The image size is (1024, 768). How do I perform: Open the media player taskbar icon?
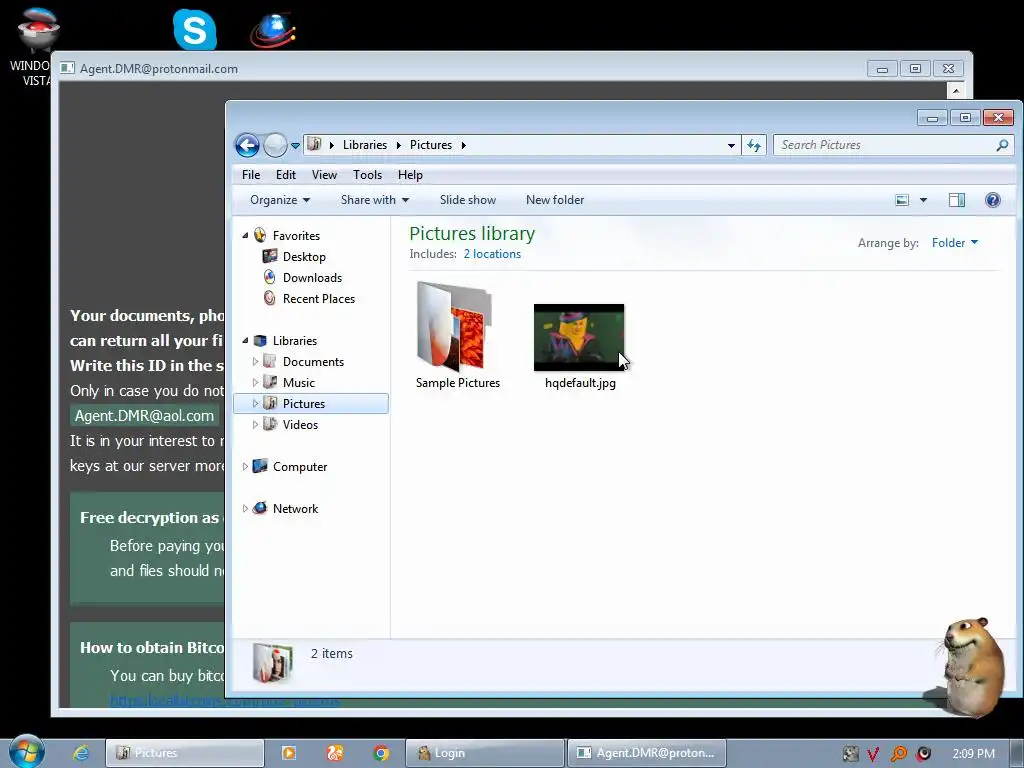(289, 753)
